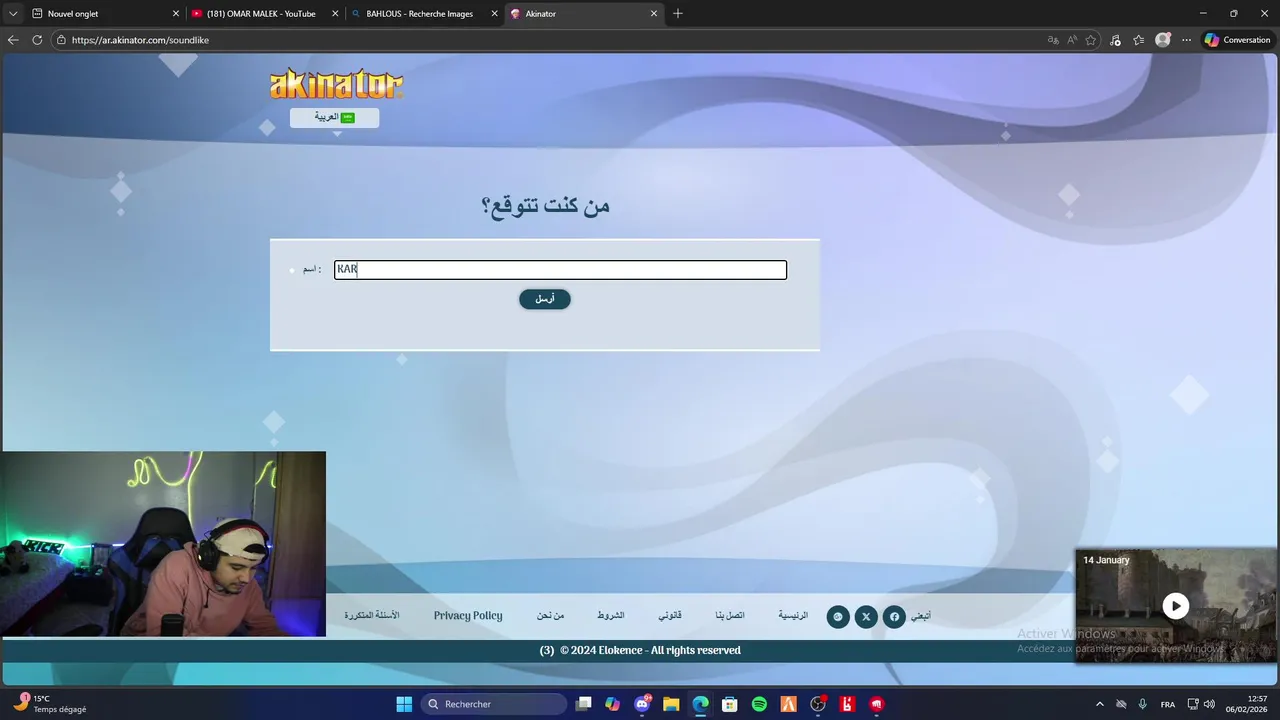The height and width of the screenshot is (720, 1280).
Task: Open the weather widget Temps dégagé
Action: click(50, 703)
